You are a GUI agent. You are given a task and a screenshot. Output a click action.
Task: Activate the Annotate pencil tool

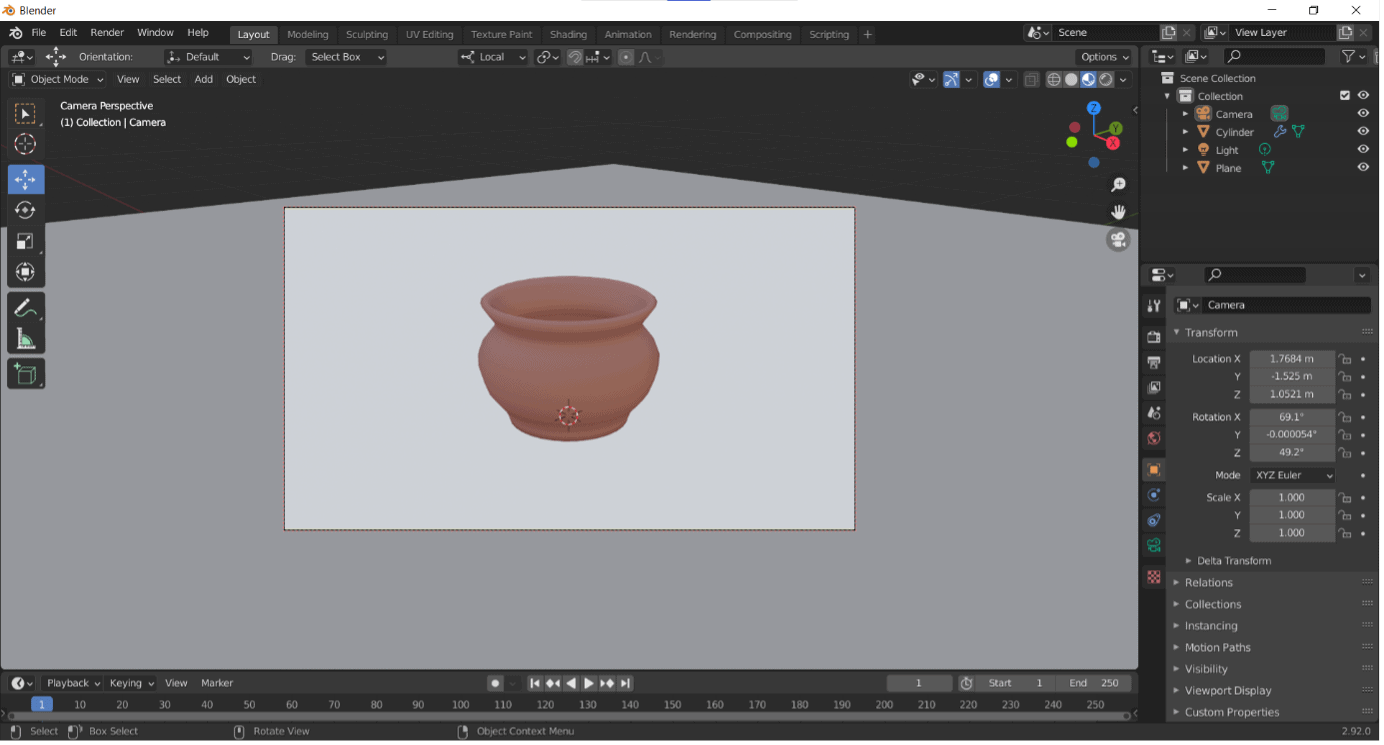click(x=26, y=309)
